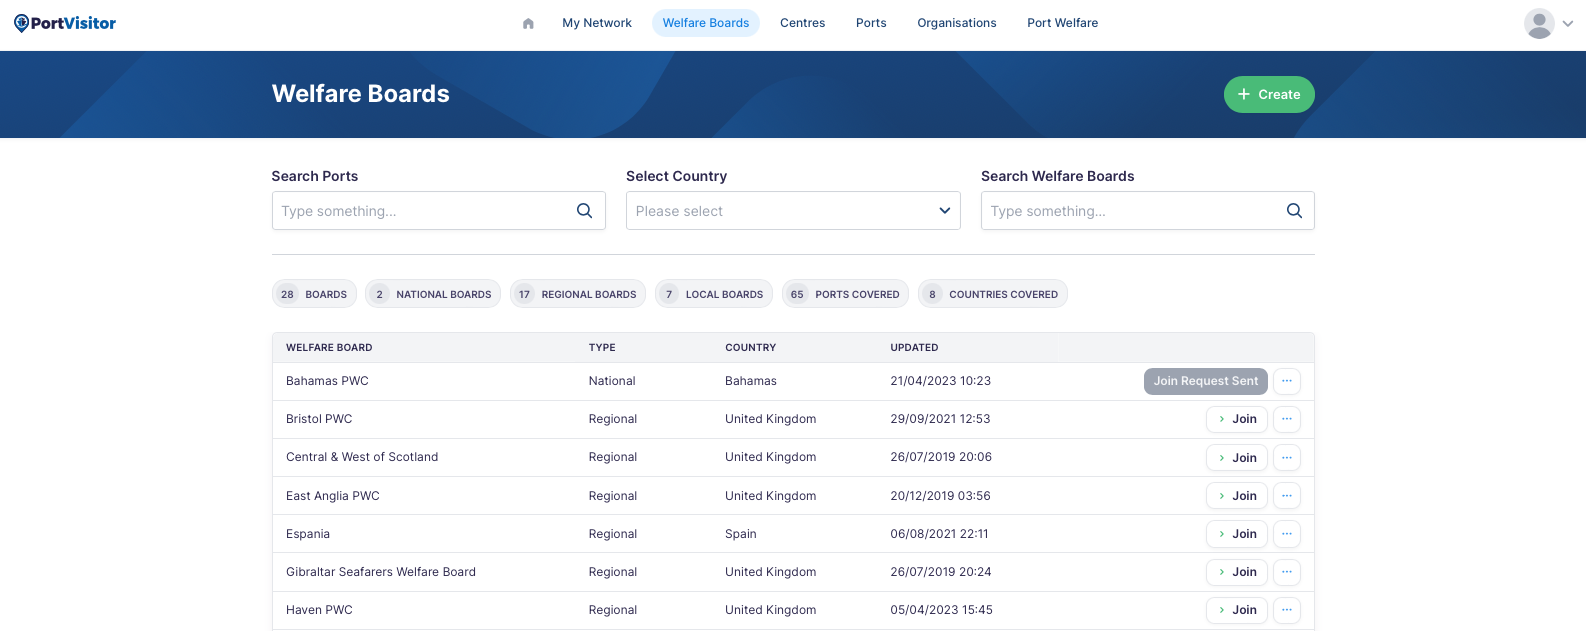
Task: Click the COUNTRY column header
Action: coord(751,348)
